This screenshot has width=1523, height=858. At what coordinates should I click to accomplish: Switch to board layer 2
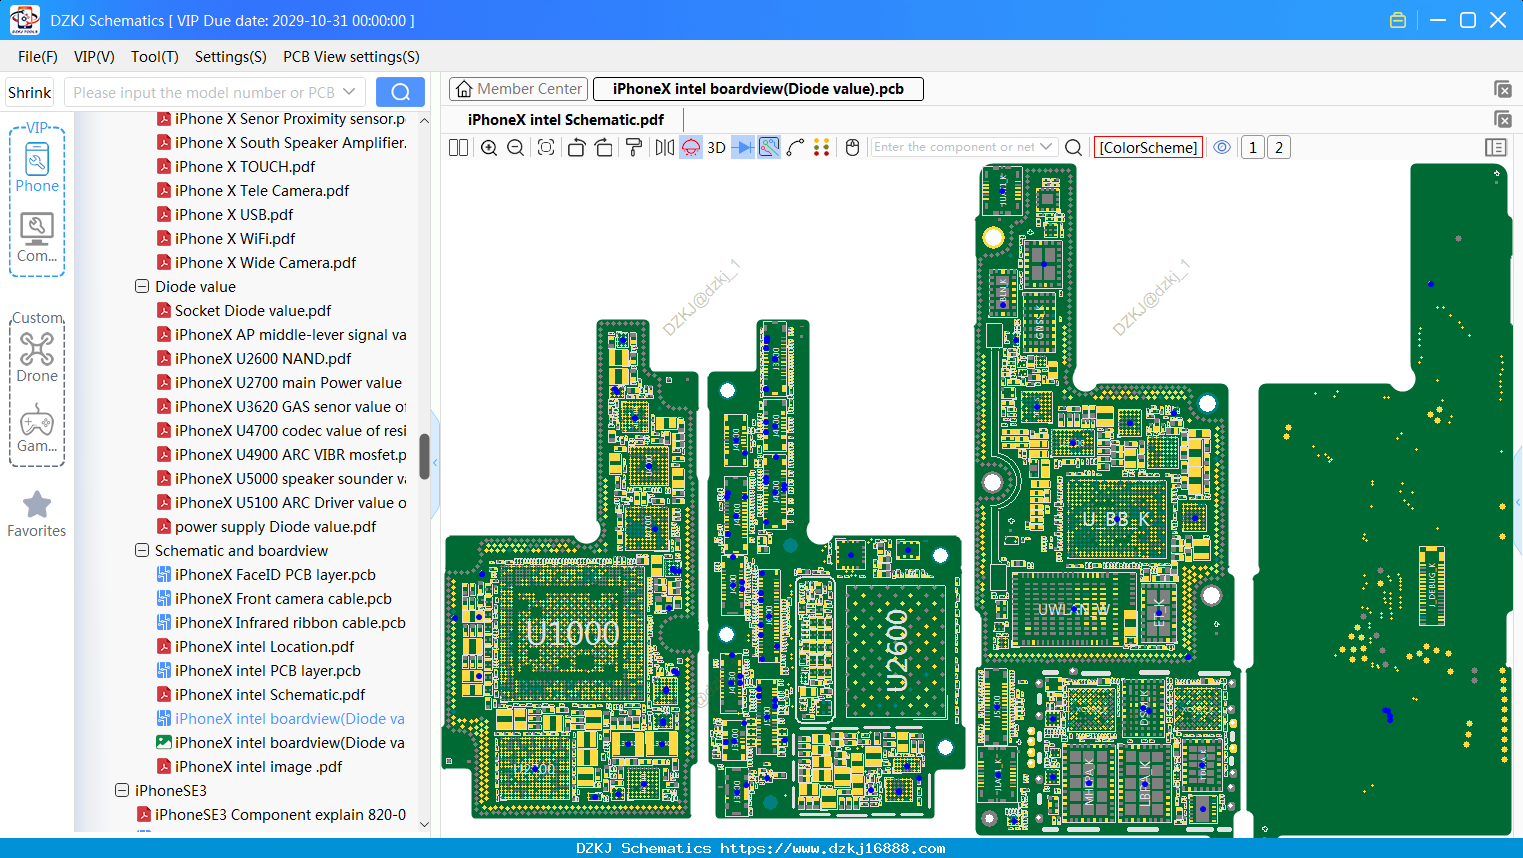tap(1279, 148)
